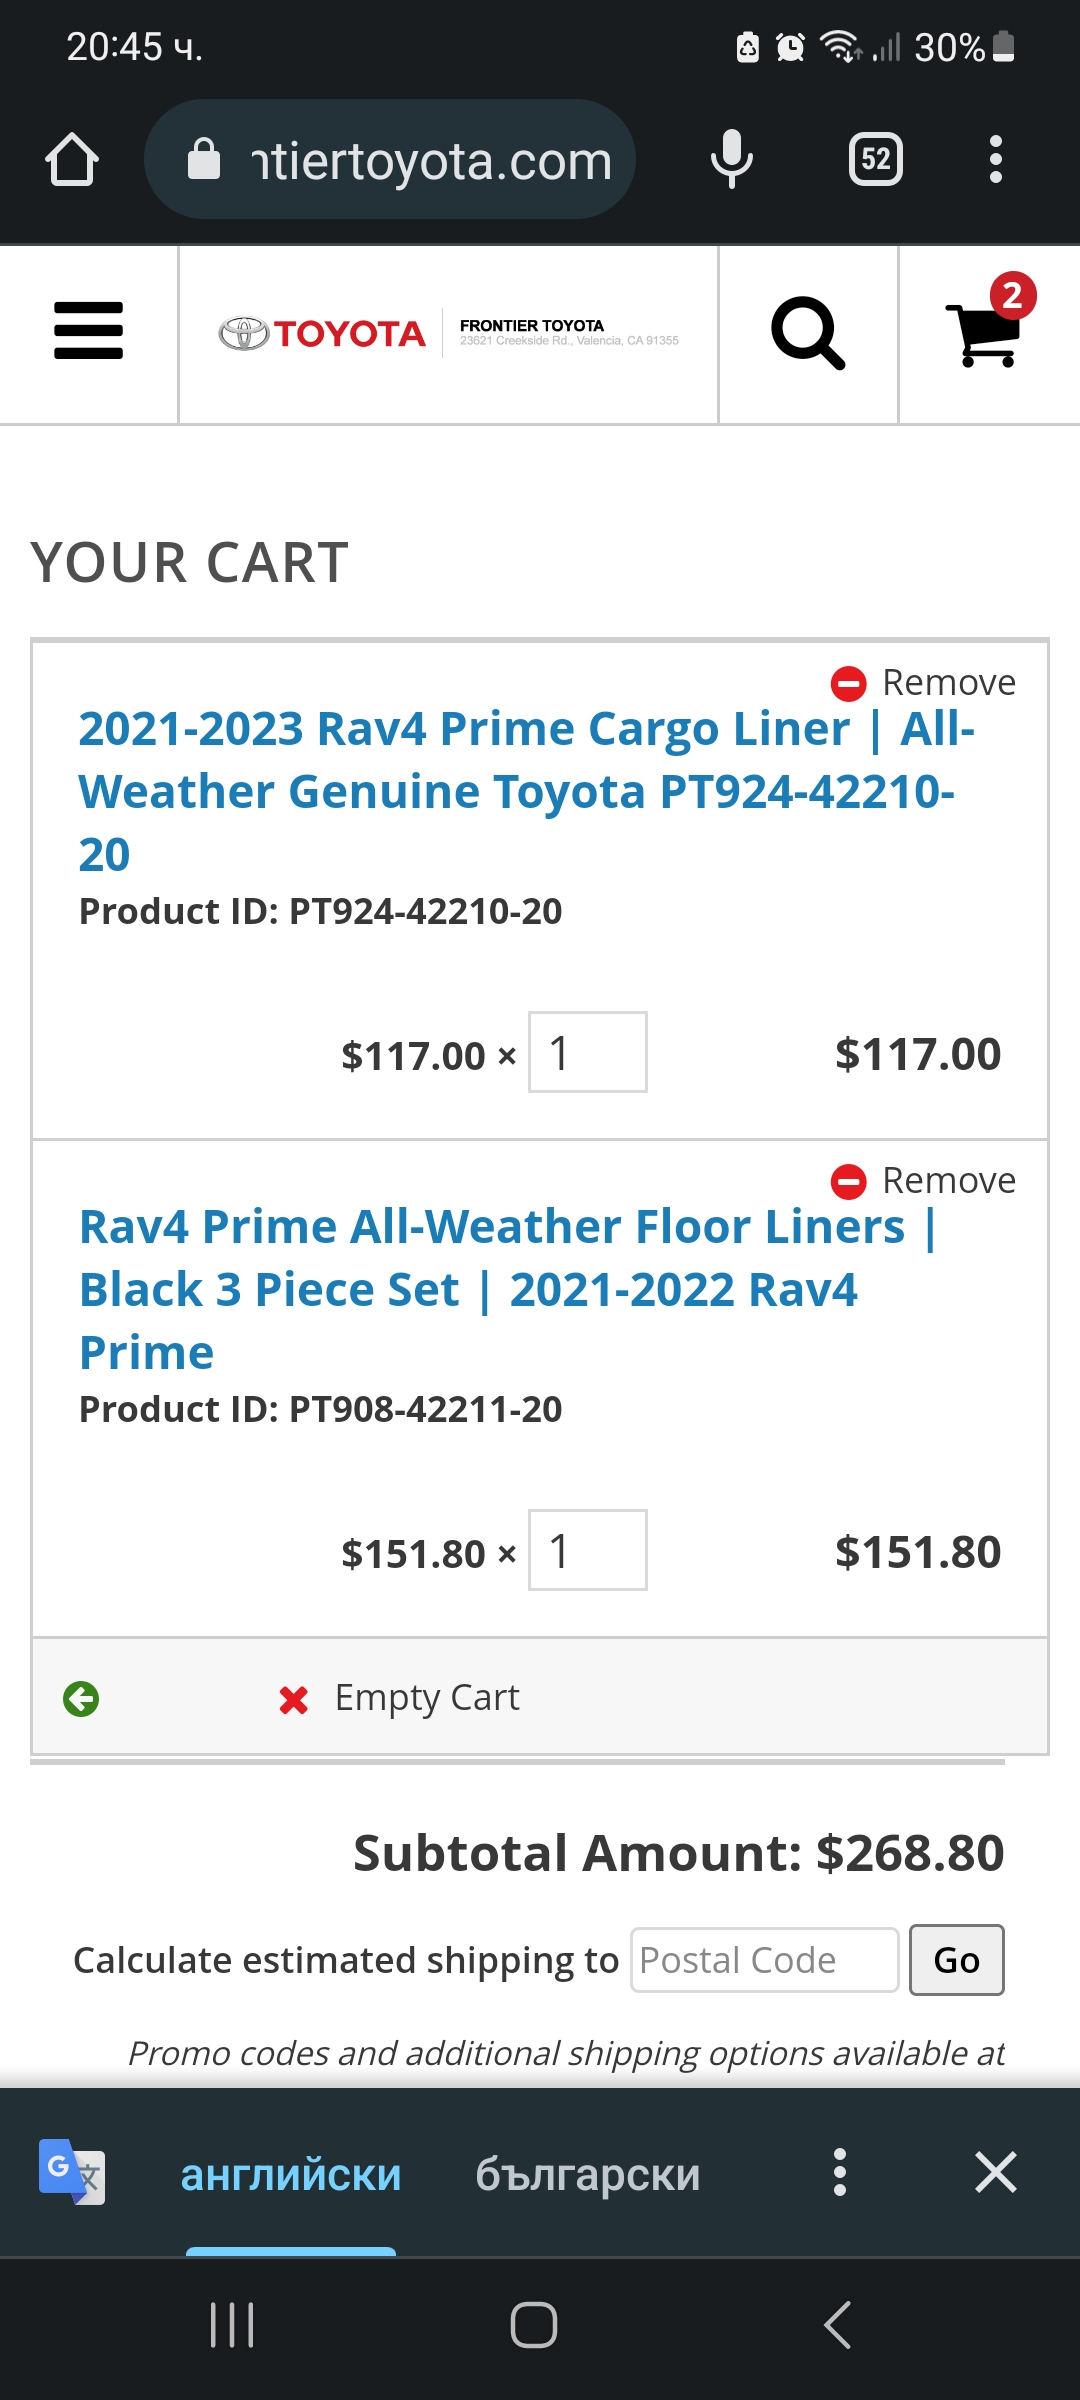This screenshot has height=2400, width=1080.
Task: Empty the entire cart
Action: (425, 1697)
